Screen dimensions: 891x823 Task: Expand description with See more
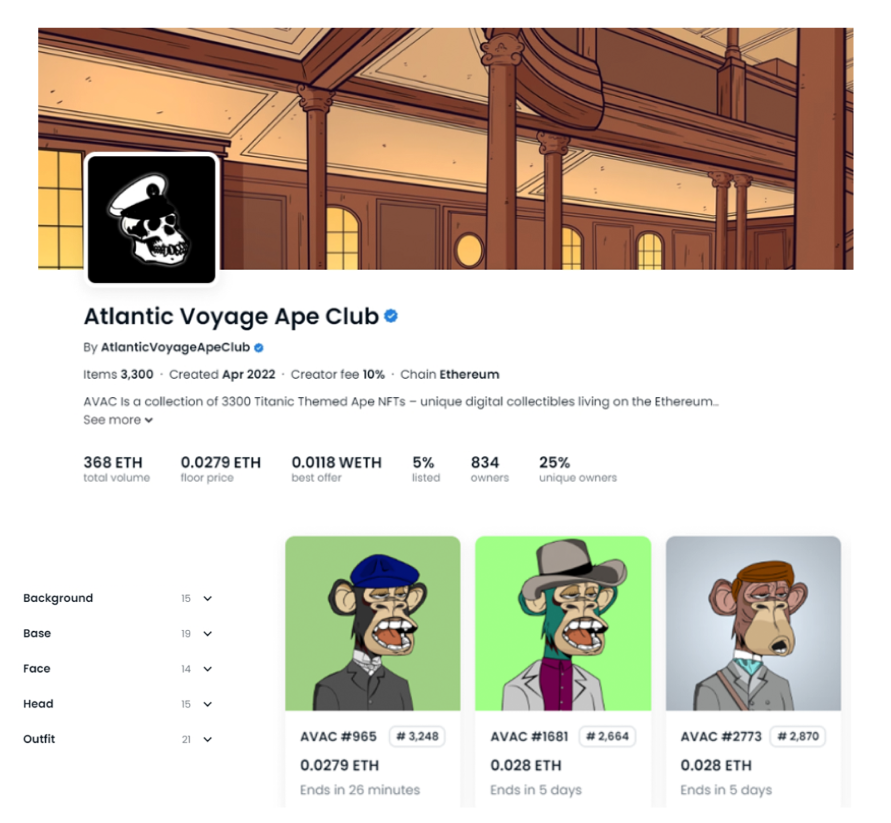(118, 420)
